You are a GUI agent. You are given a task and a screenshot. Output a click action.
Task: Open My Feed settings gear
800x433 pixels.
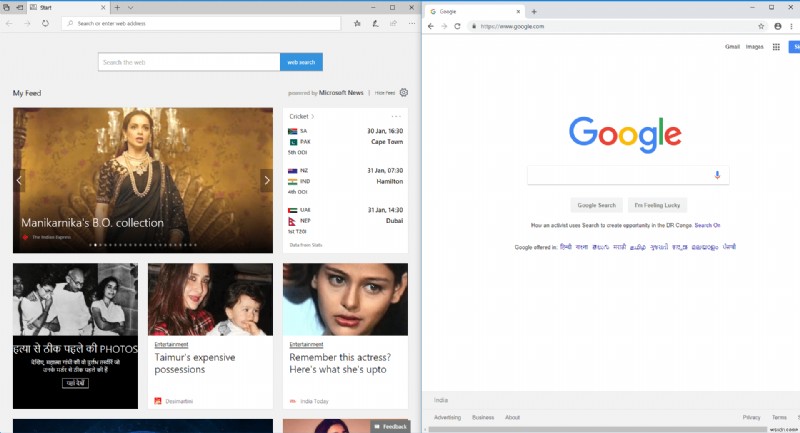pos(404,92)
